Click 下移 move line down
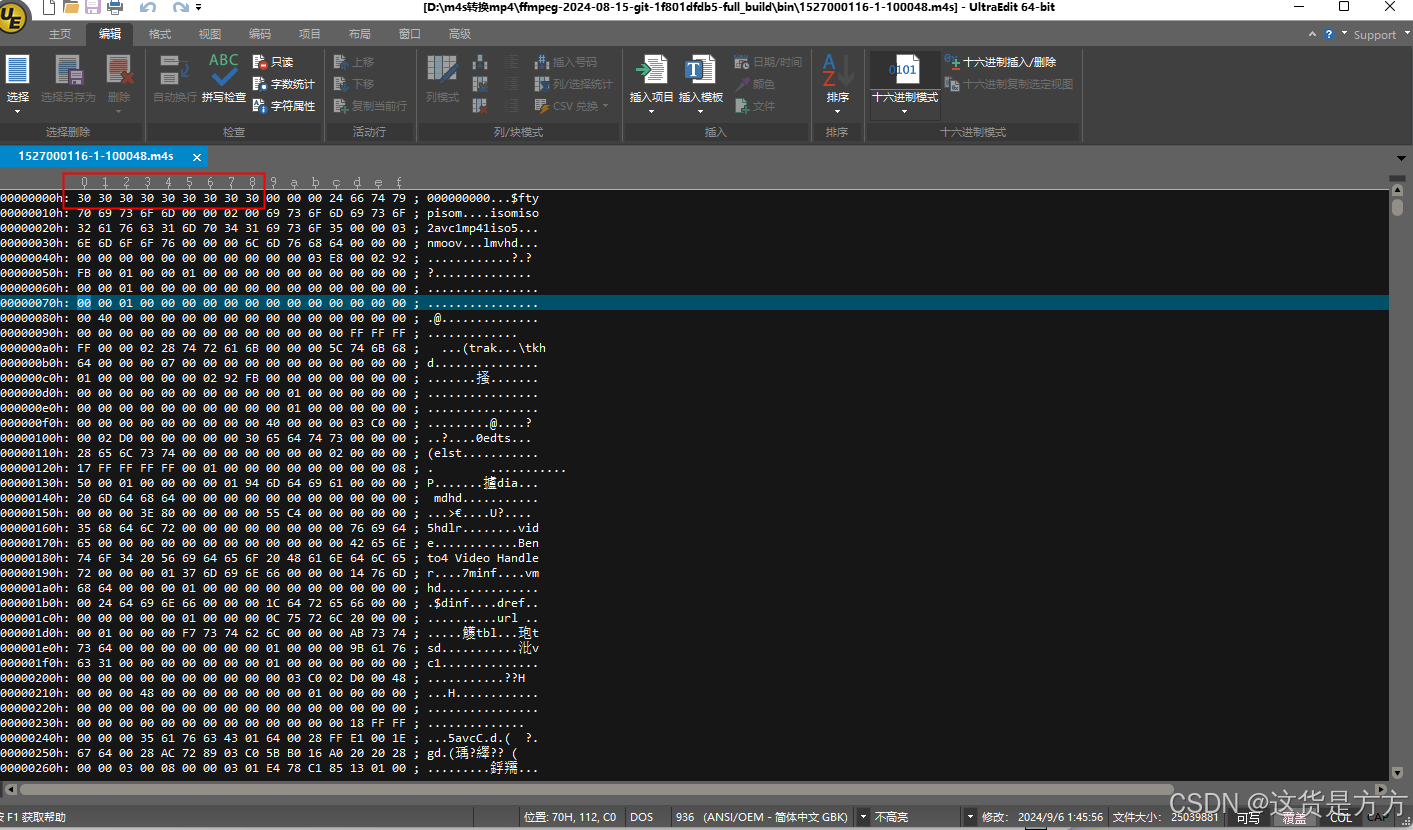Viewport: 1413px width, 830px height. (353, 84)
